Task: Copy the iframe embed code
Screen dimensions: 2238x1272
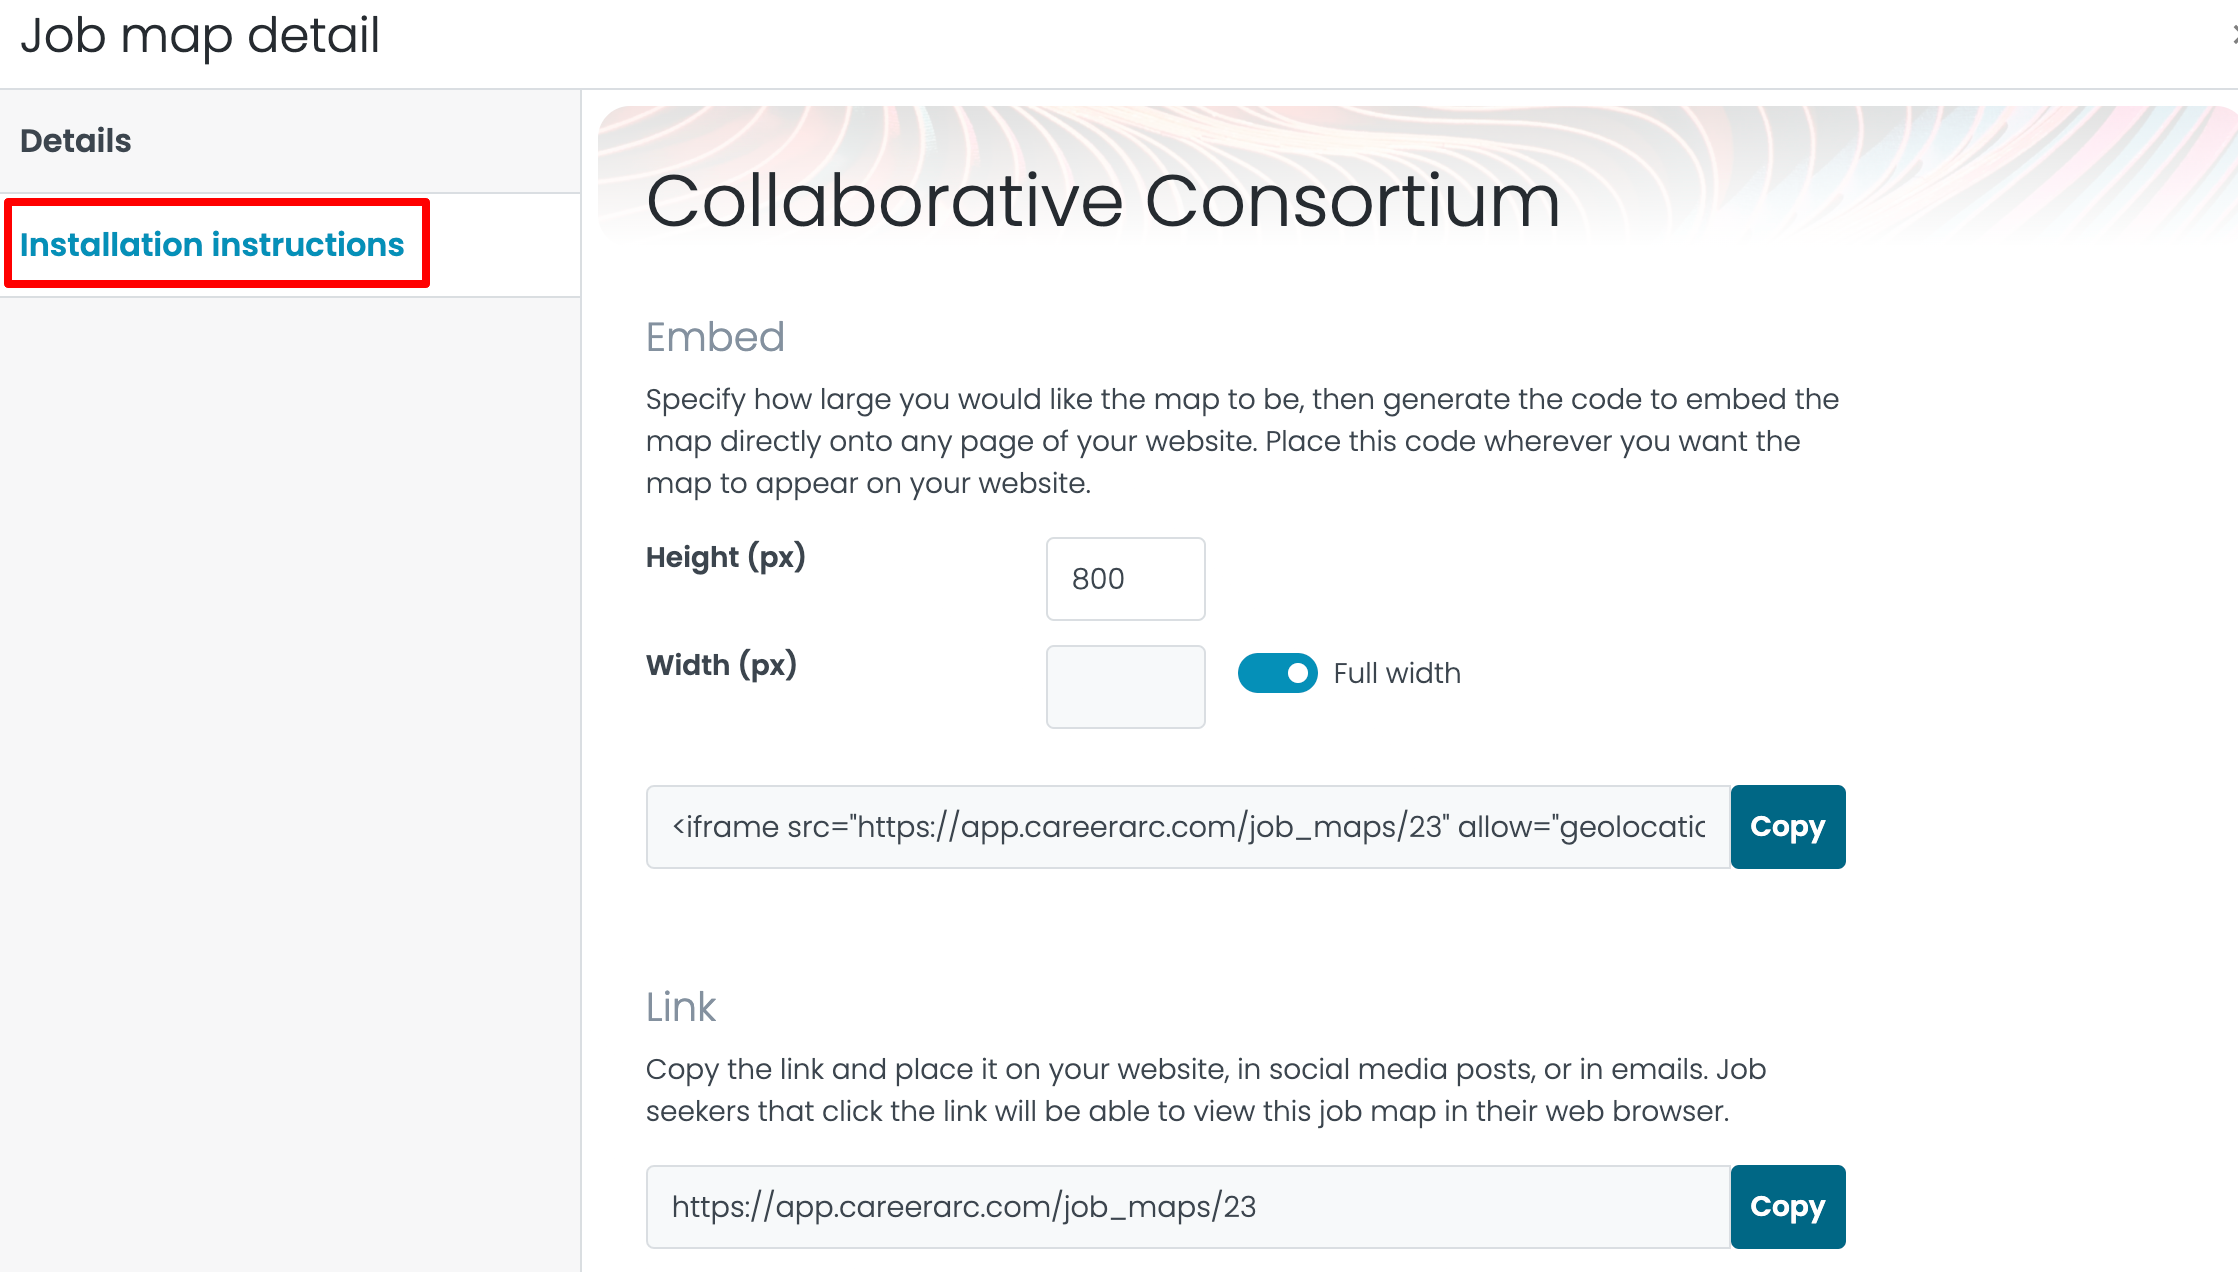Action: (x=1787, y=827)
